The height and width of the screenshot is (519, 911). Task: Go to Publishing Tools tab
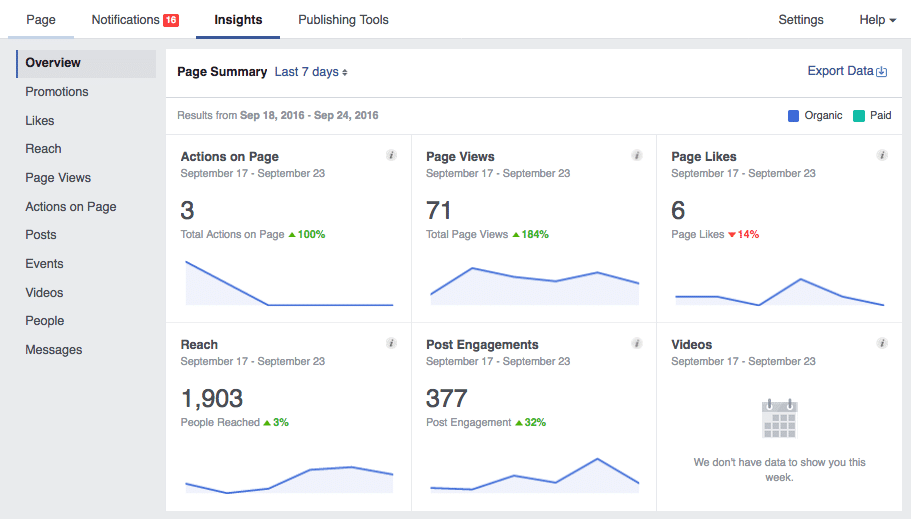click(x=343, y=20)
